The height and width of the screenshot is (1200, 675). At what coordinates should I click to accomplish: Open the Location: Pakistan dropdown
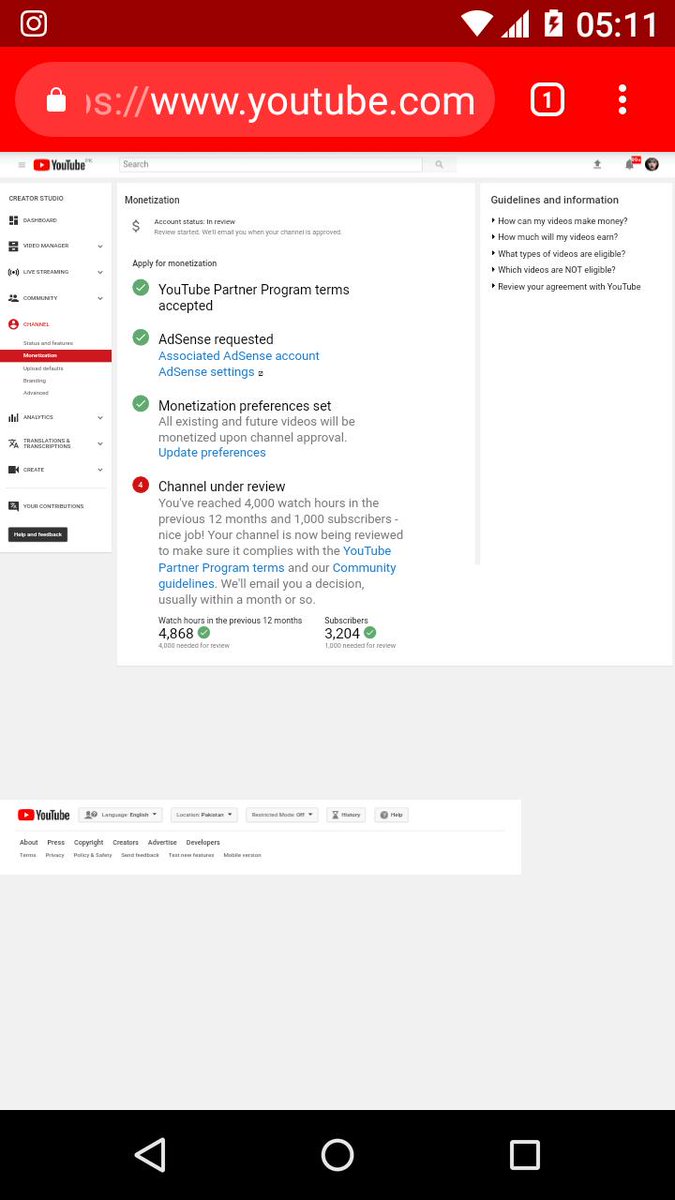tap(204, 815)
